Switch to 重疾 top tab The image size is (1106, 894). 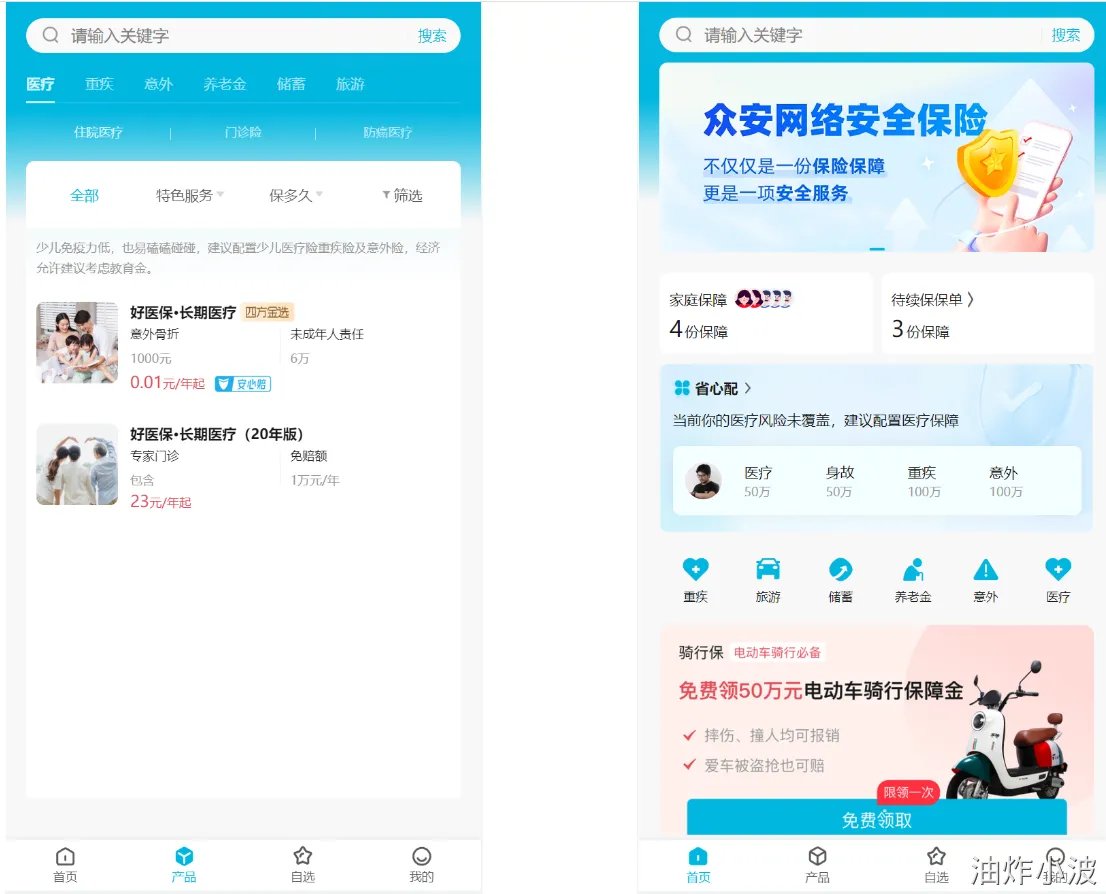pos(99,84)
